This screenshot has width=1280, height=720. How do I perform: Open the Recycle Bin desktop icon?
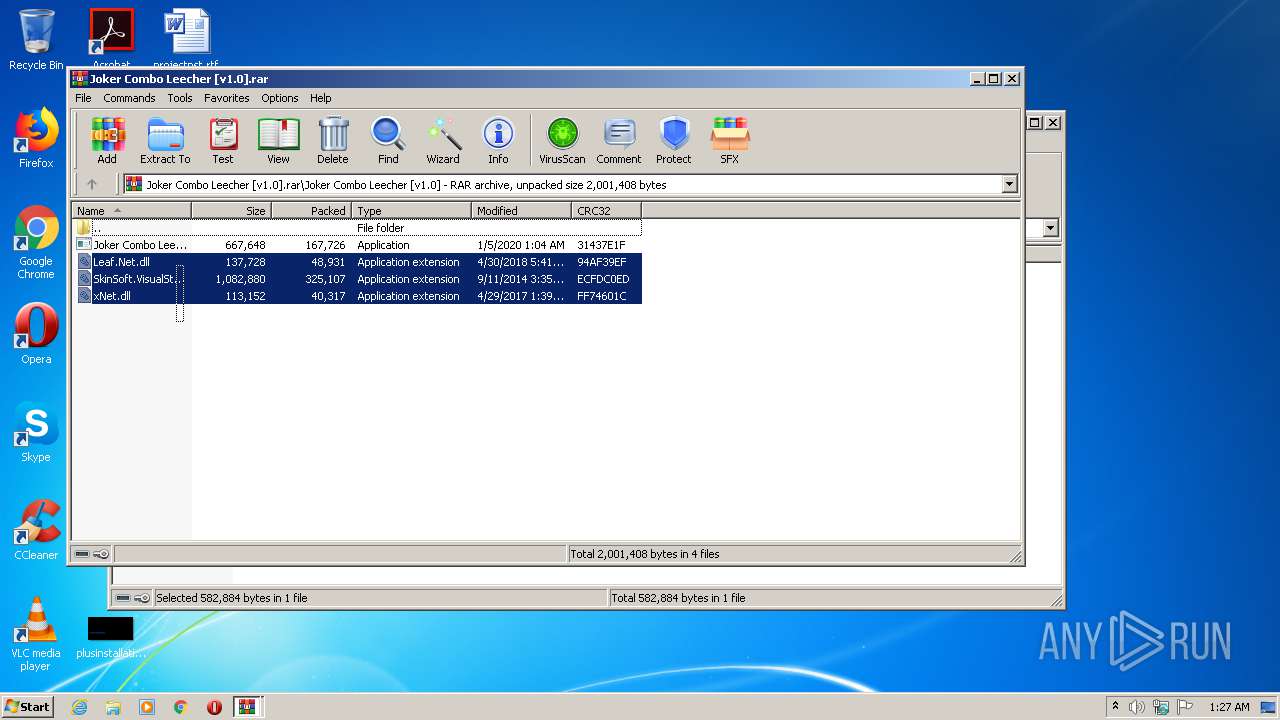coord(36,40)
